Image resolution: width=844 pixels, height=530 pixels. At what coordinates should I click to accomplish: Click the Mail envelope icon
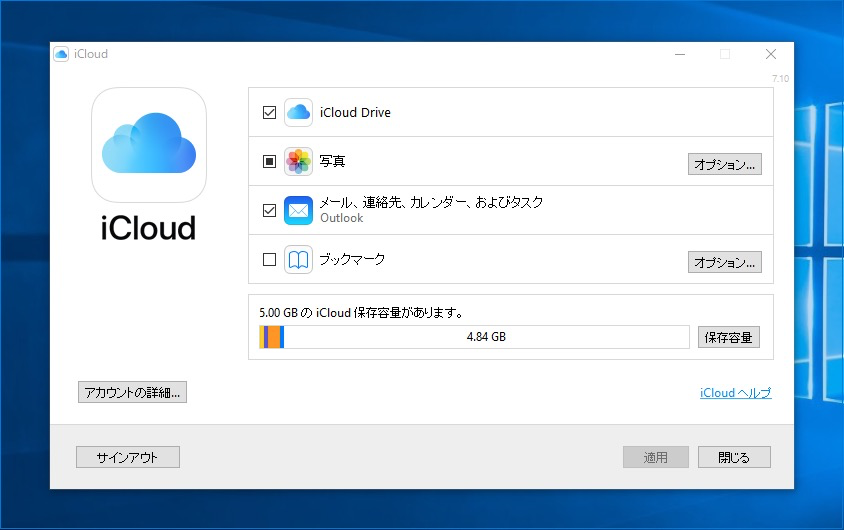(x=298, y=210)
